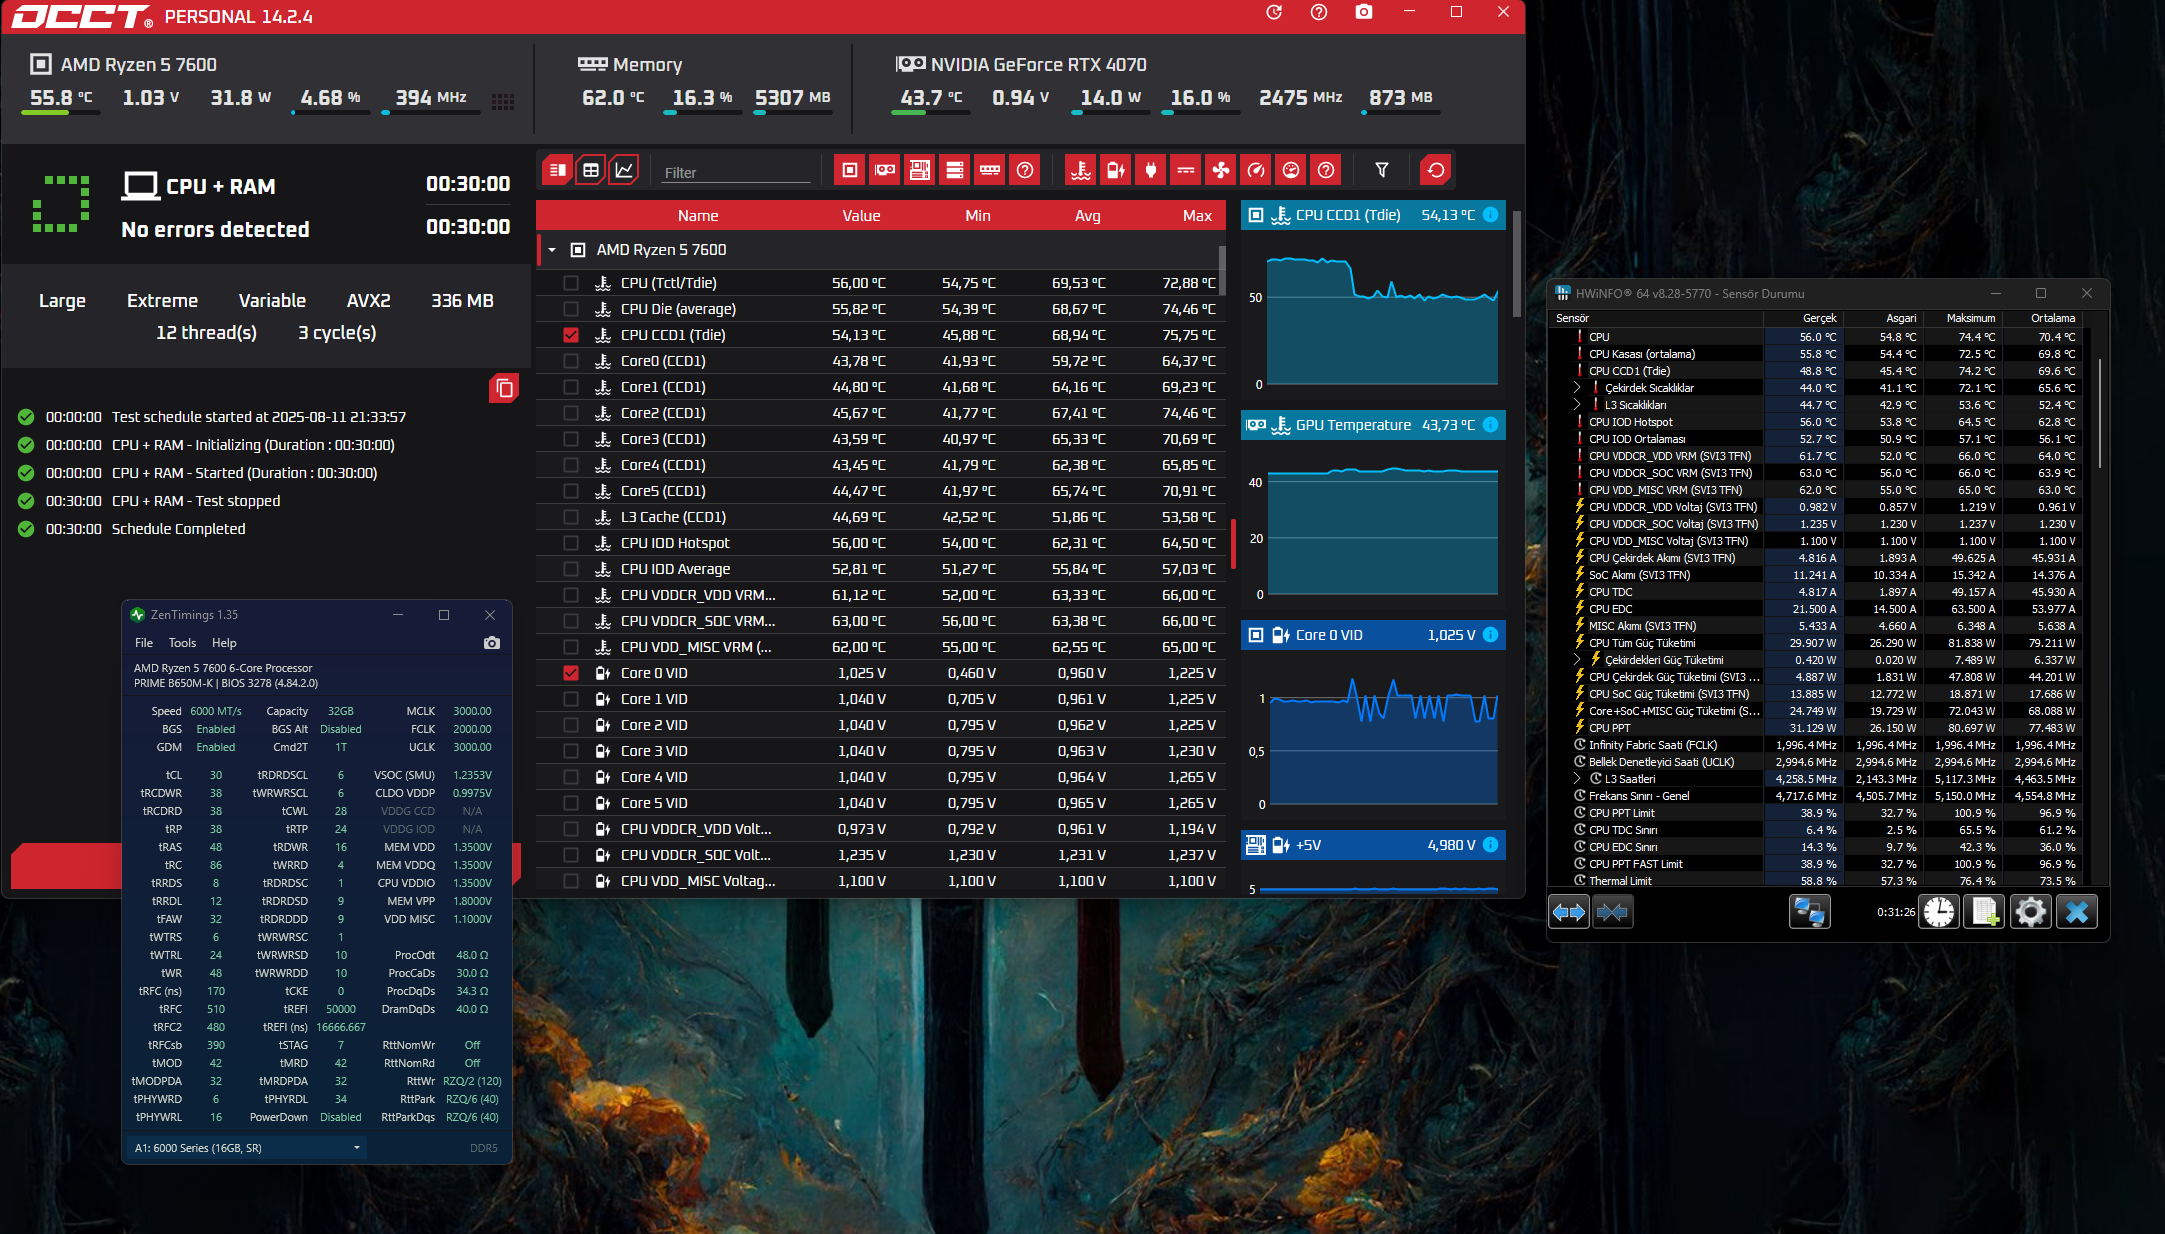Open OCCT help from the title bar

click(1319, 13)
